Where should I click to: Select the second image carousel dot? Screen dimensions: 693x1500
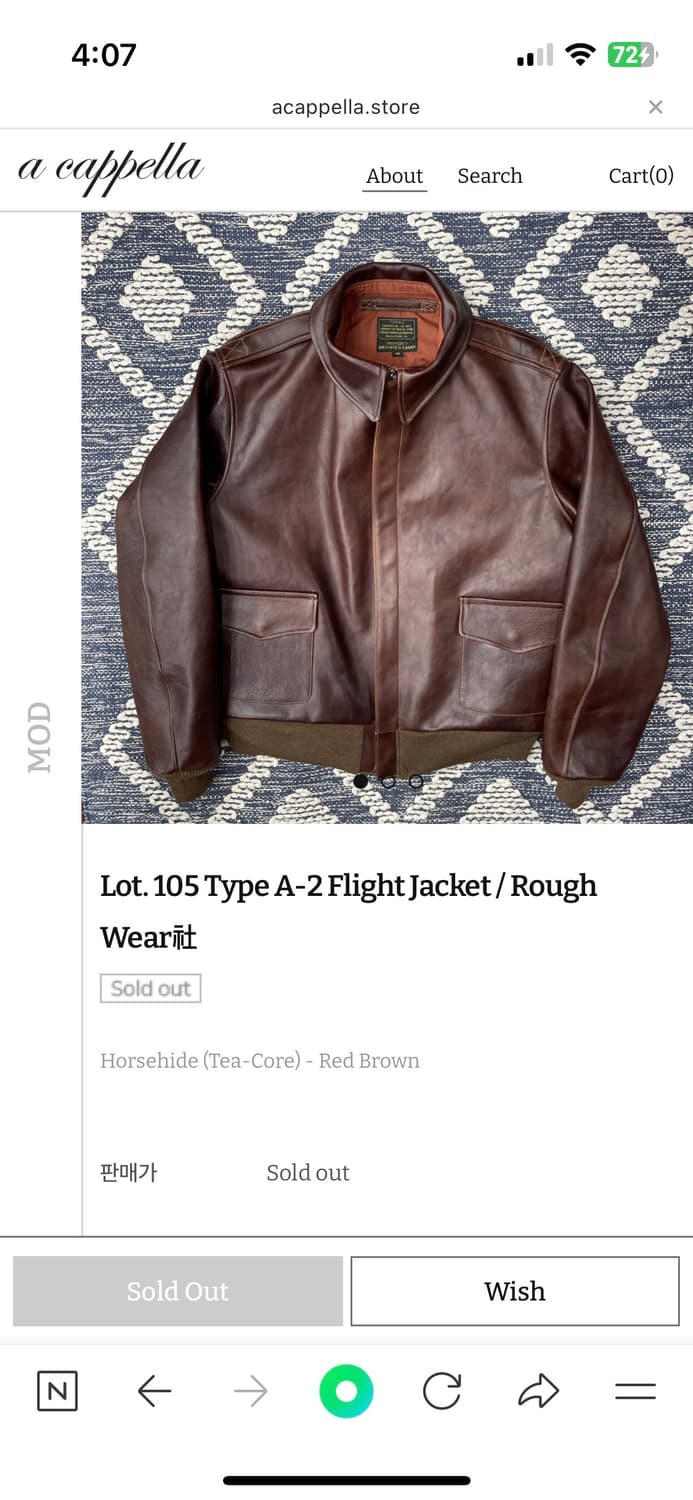click(388, 781)
